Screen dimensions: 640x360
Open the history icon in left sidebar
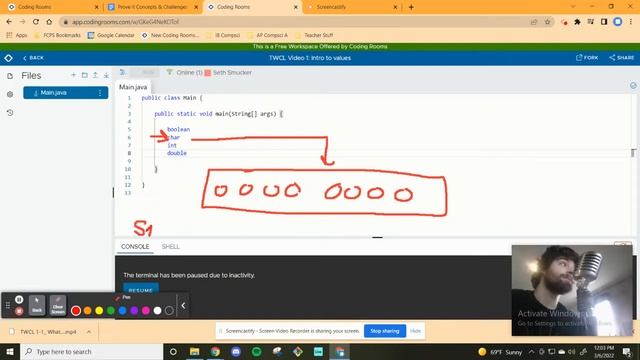coord(10,113)
